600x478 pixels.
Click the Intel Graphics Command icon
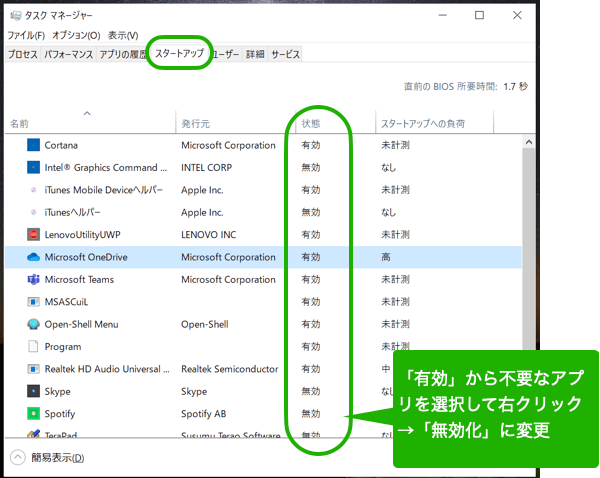(x=34, y=168)
